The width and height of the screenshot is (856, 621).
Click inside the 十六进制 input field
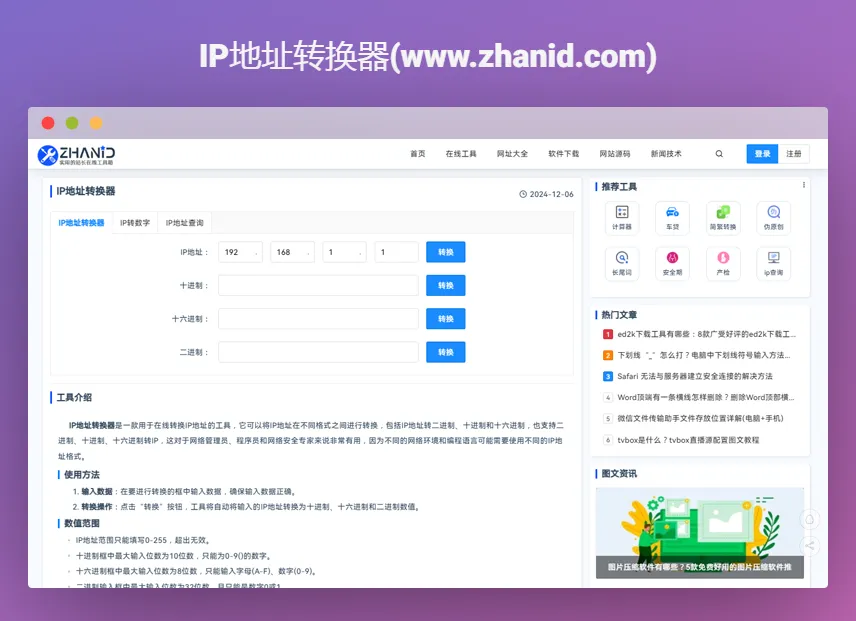pyautogui.click(x=318, y=318)
